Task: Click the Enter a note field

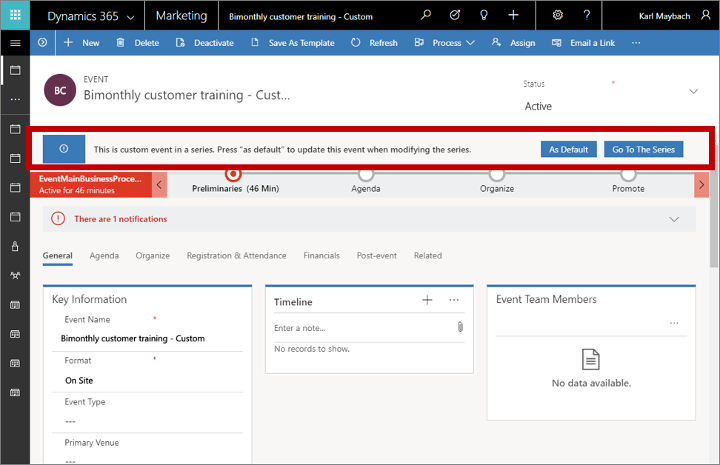Action: pos(363,328)
